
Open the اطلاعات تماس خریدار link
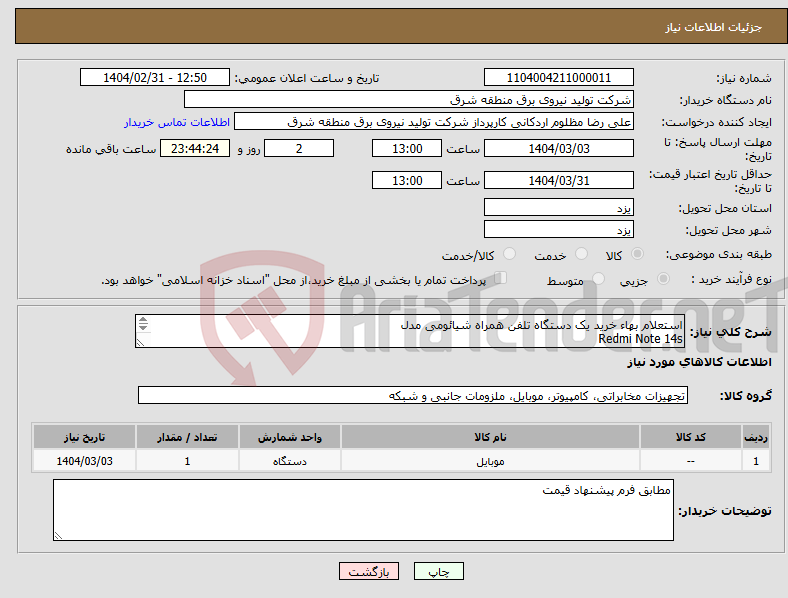[177, 122]
